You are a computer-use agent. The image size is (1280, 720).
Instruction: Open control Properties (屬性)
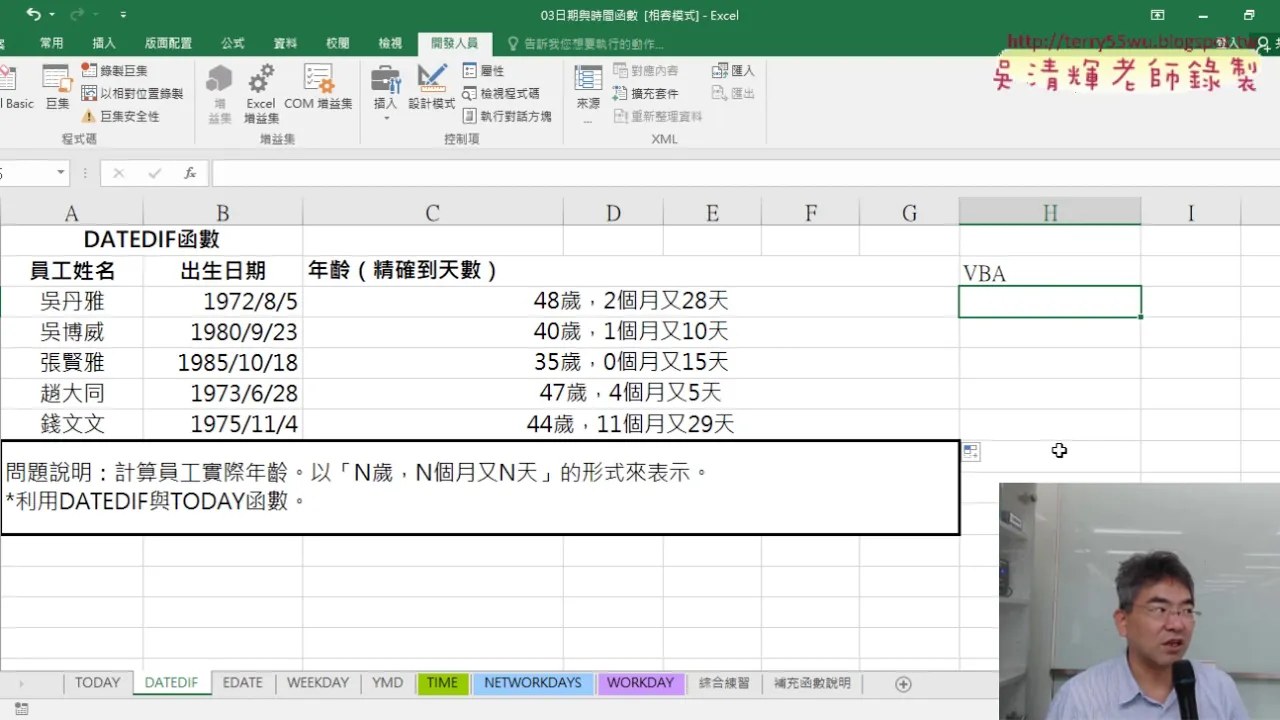coord(484,71)
